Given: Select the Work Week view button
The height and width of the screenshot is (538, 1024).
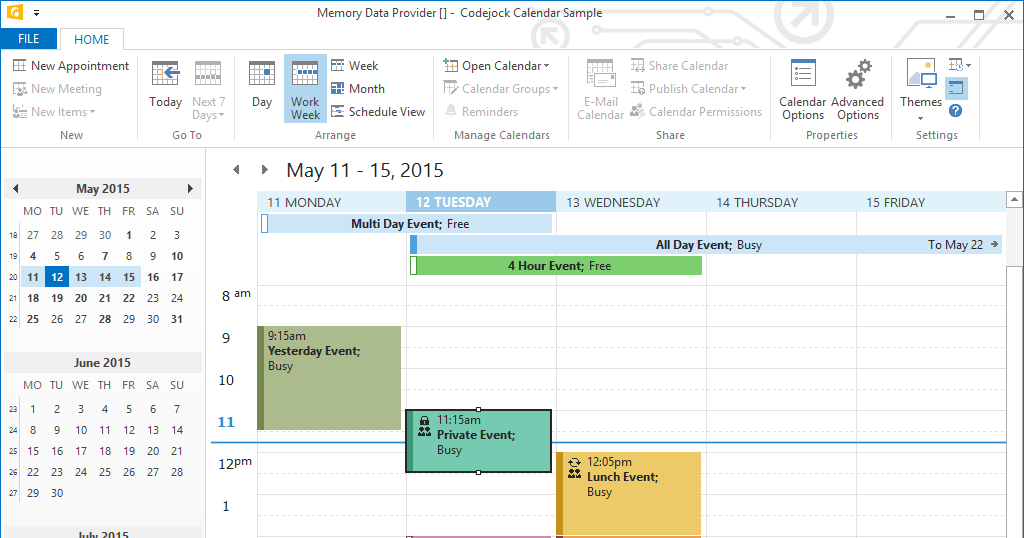Looking at the screenshot, I should coord(305,88).
